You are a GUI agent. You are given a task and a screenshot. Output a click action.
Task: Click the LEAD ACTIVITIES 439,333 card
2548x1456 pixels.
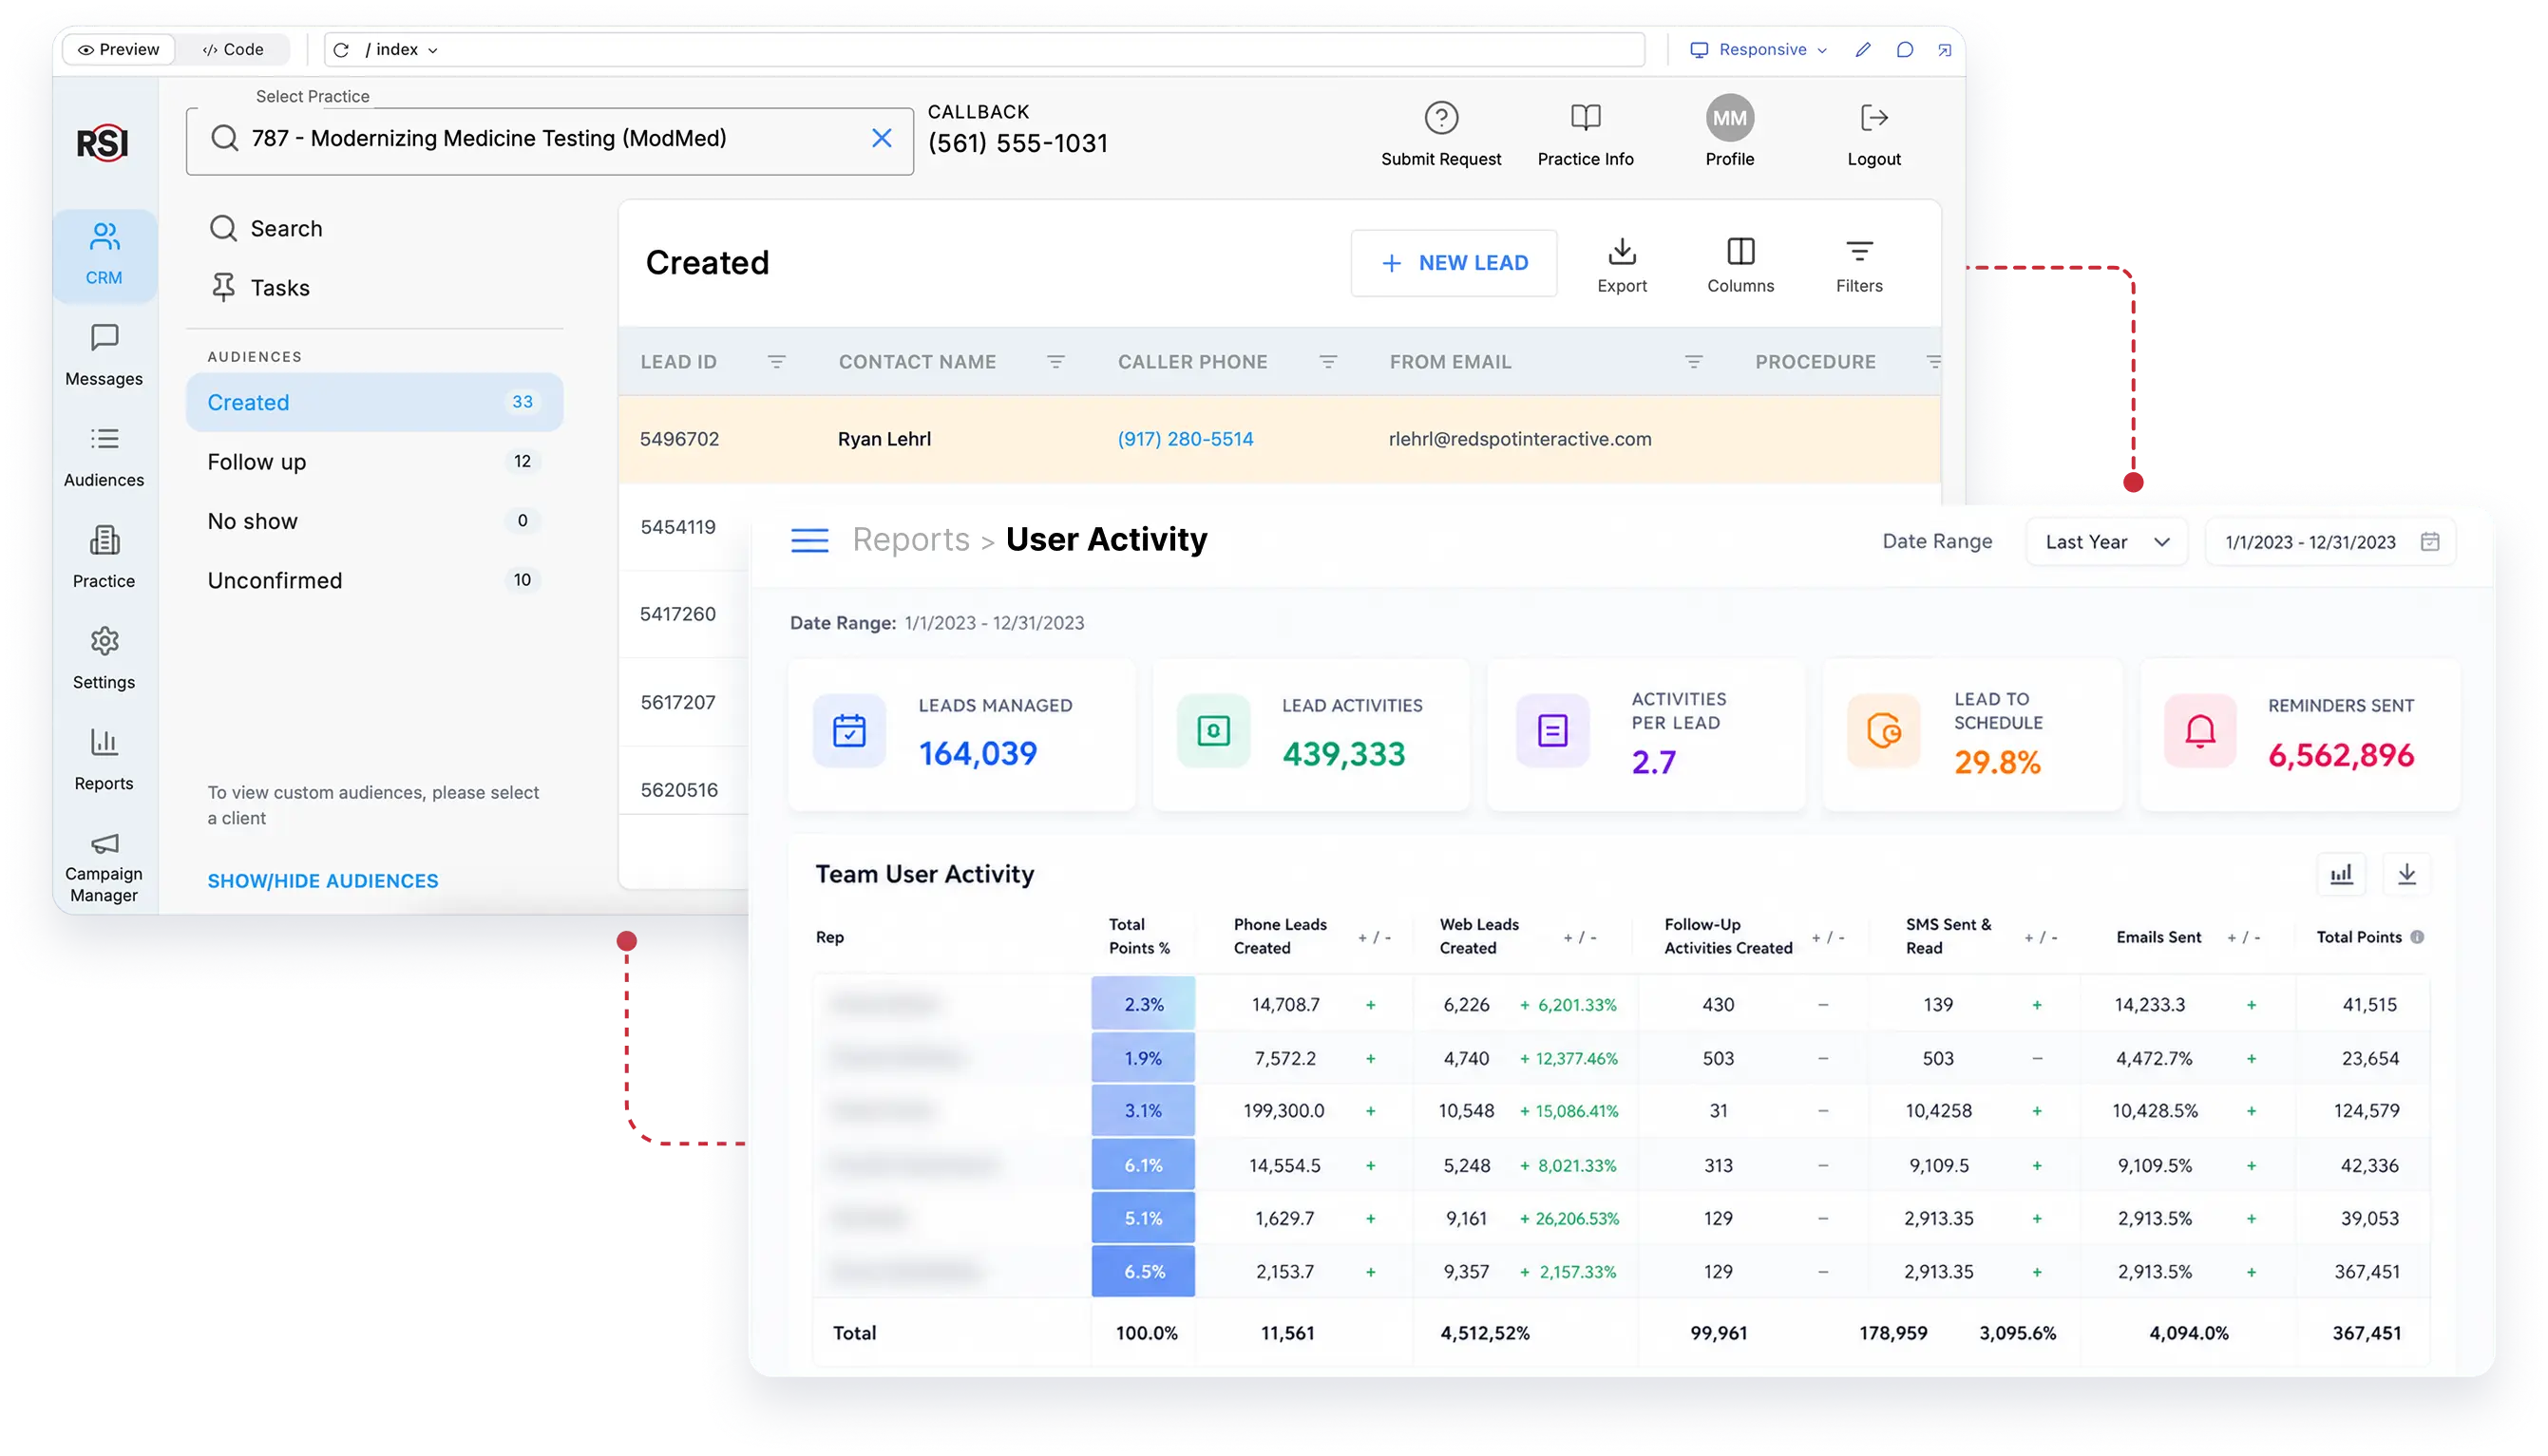[1310, 735]
